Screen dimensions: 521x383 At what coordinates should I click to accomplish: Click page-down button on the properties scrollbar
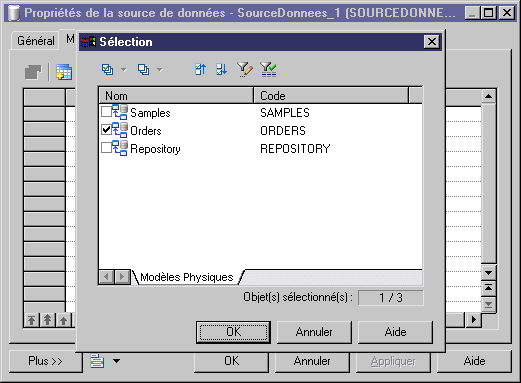(x=488, y=304)
